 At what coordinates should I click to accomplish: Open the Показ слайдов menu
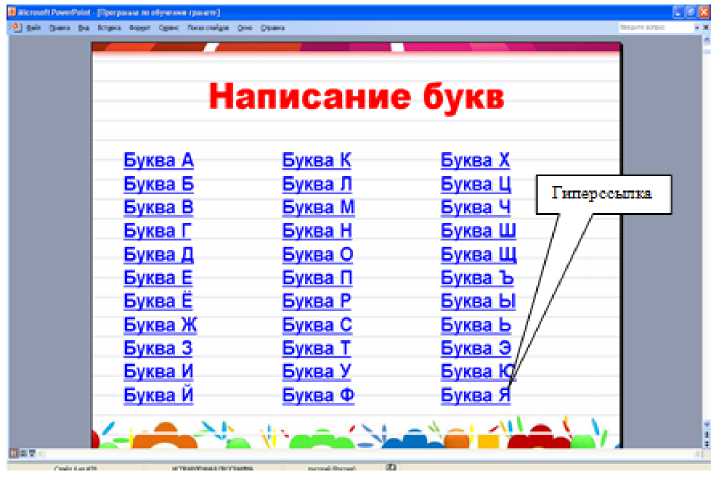click(x=208, y=28)
